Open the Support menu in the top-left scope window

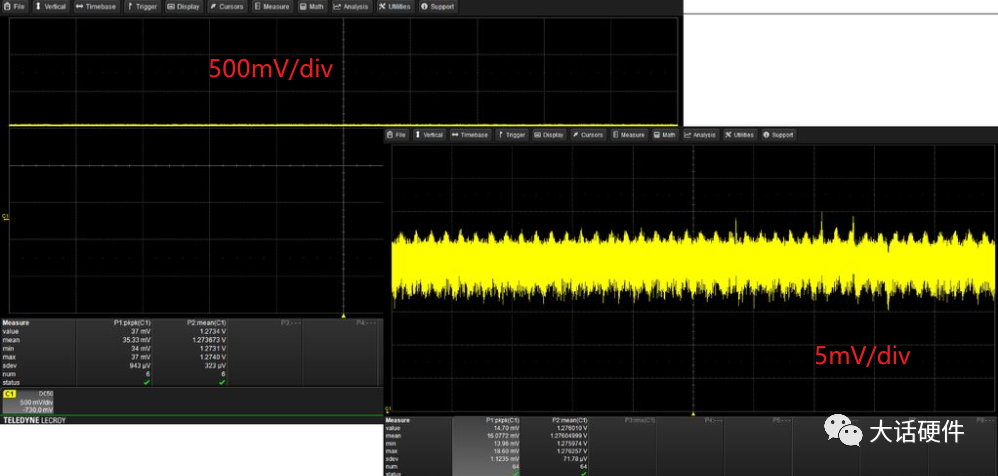tap(438, 6)
